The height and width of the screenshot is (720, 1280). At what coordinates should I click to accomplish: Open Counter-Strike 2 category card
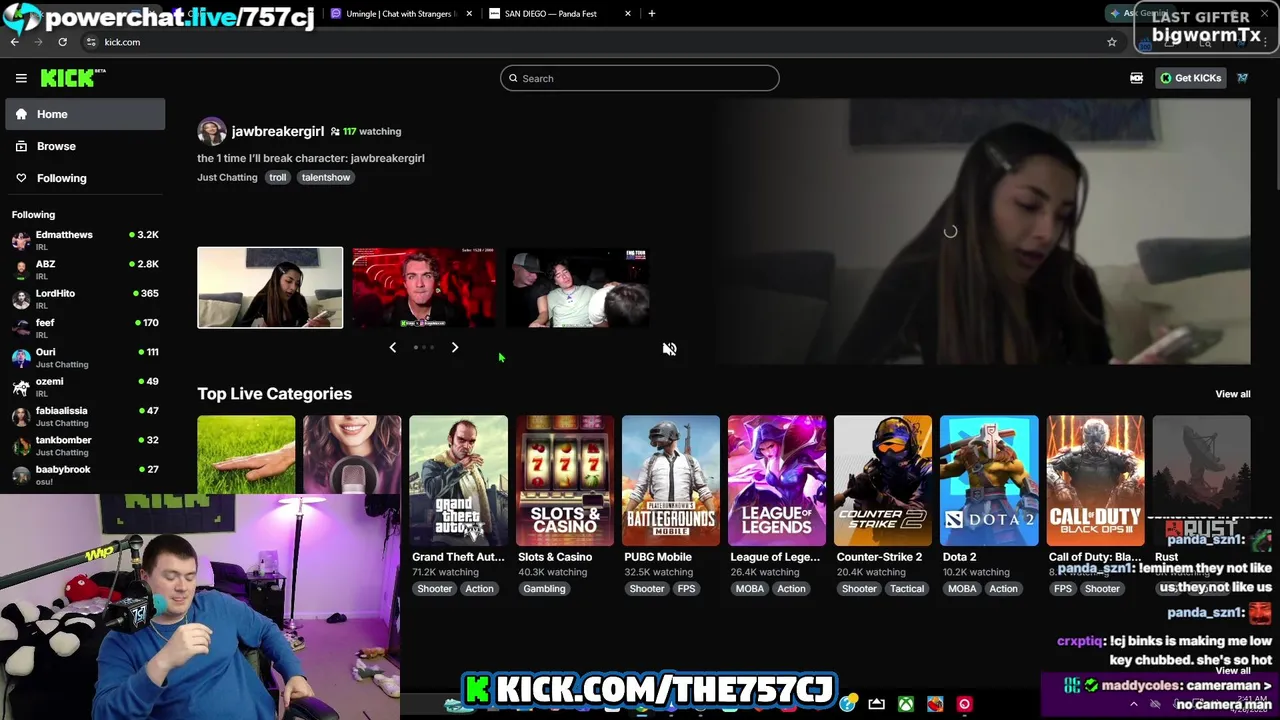(x=883, y=480)
